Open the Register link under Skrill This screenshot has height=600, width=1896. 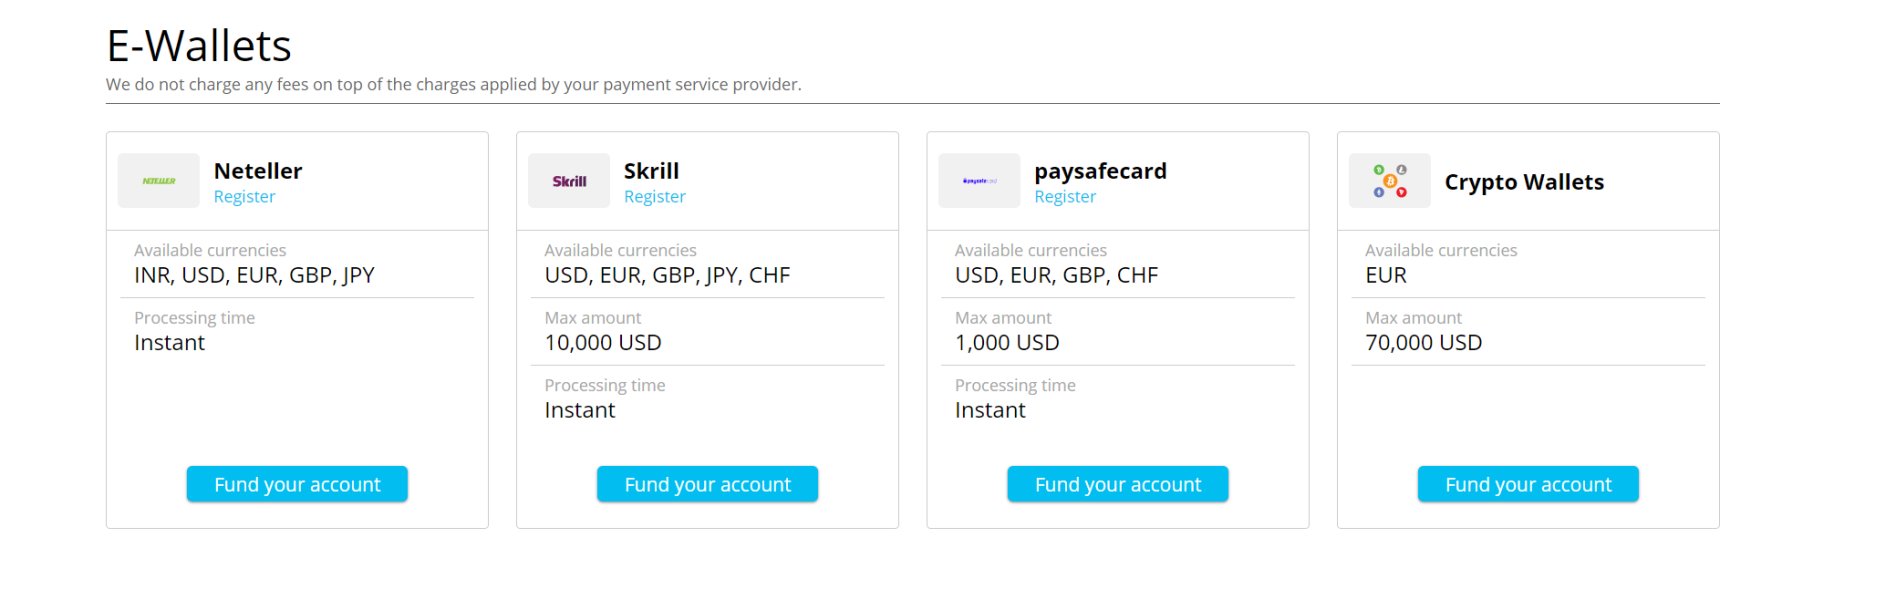click(x=654, y=197)
